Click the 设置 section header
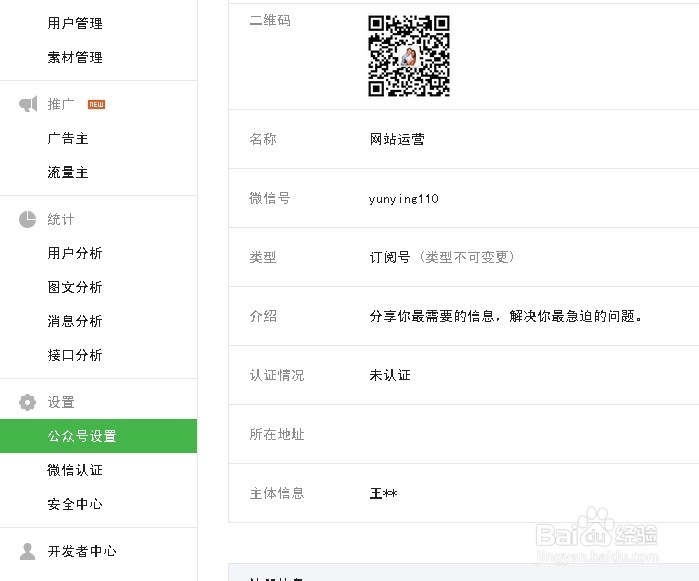 (x=61, y=402)
